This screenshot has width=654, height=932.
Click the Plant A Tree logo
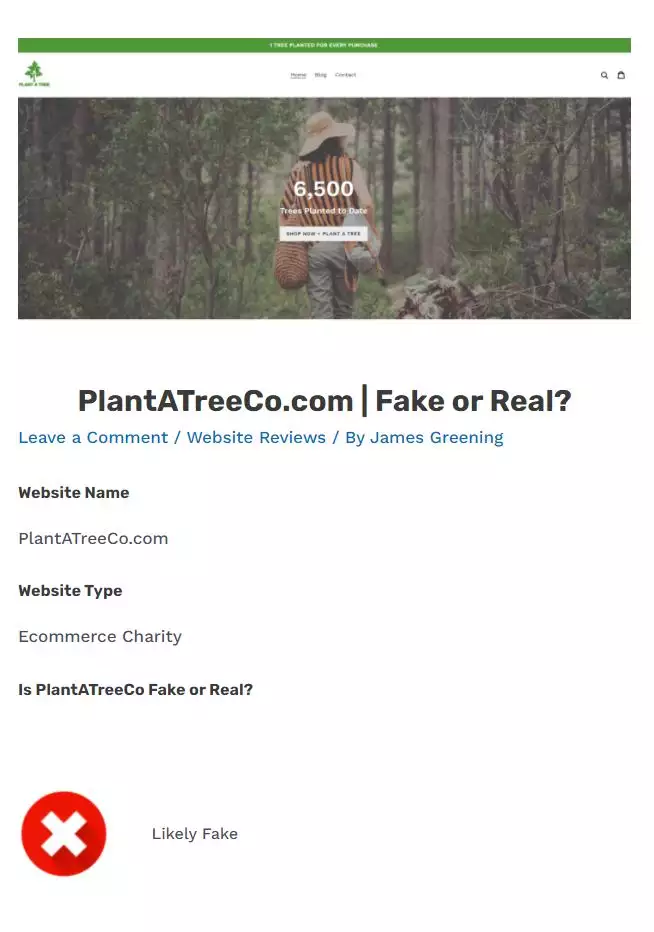click(x=34, y=74)
